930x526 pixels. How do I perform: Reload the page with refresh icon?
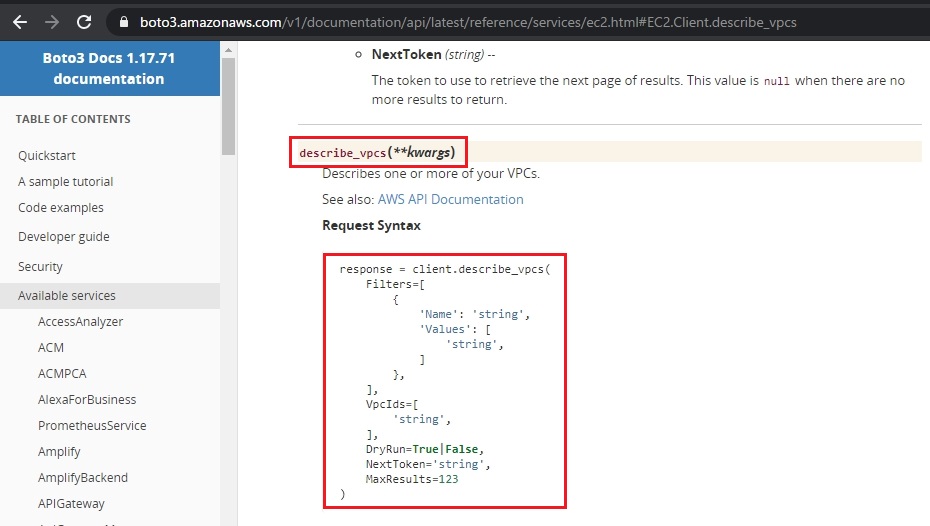pos(84,23)
